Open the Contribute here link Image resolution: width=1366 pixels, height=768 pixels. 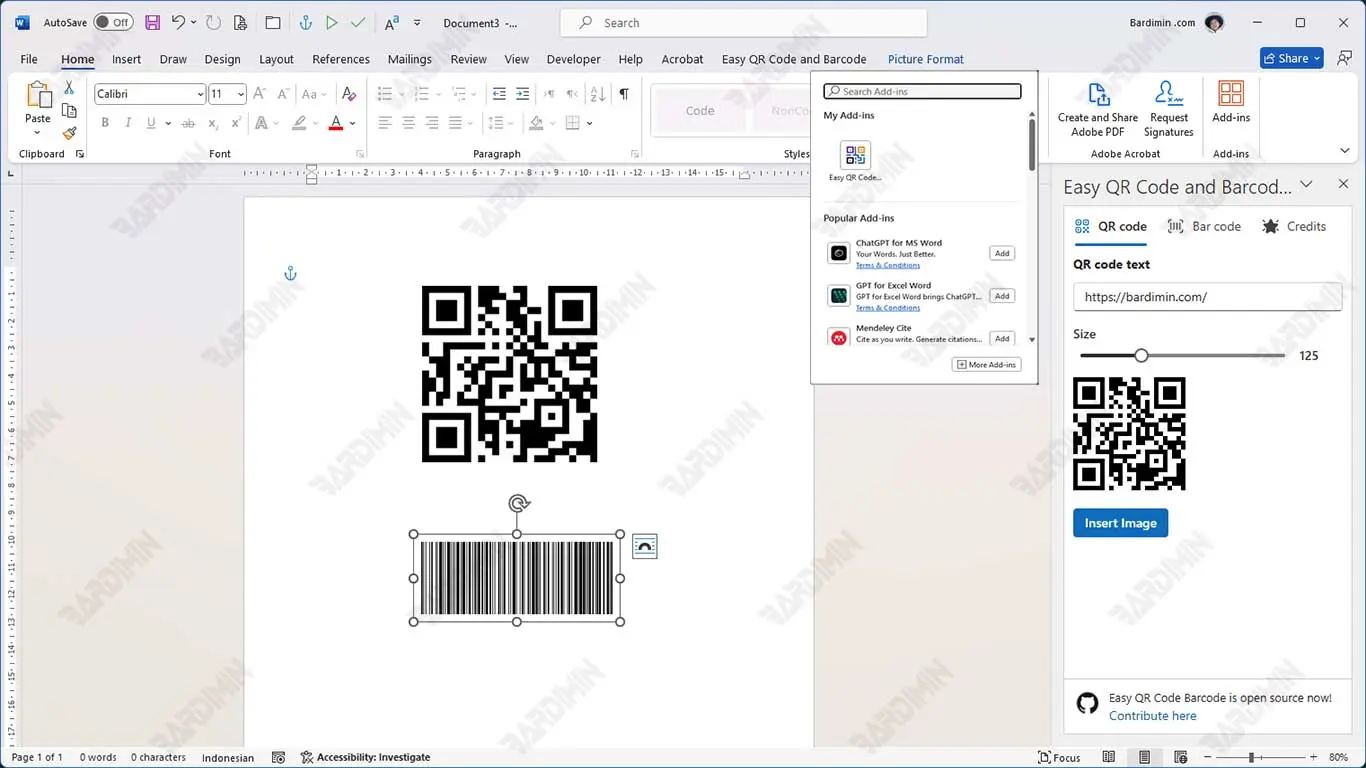1152,716
